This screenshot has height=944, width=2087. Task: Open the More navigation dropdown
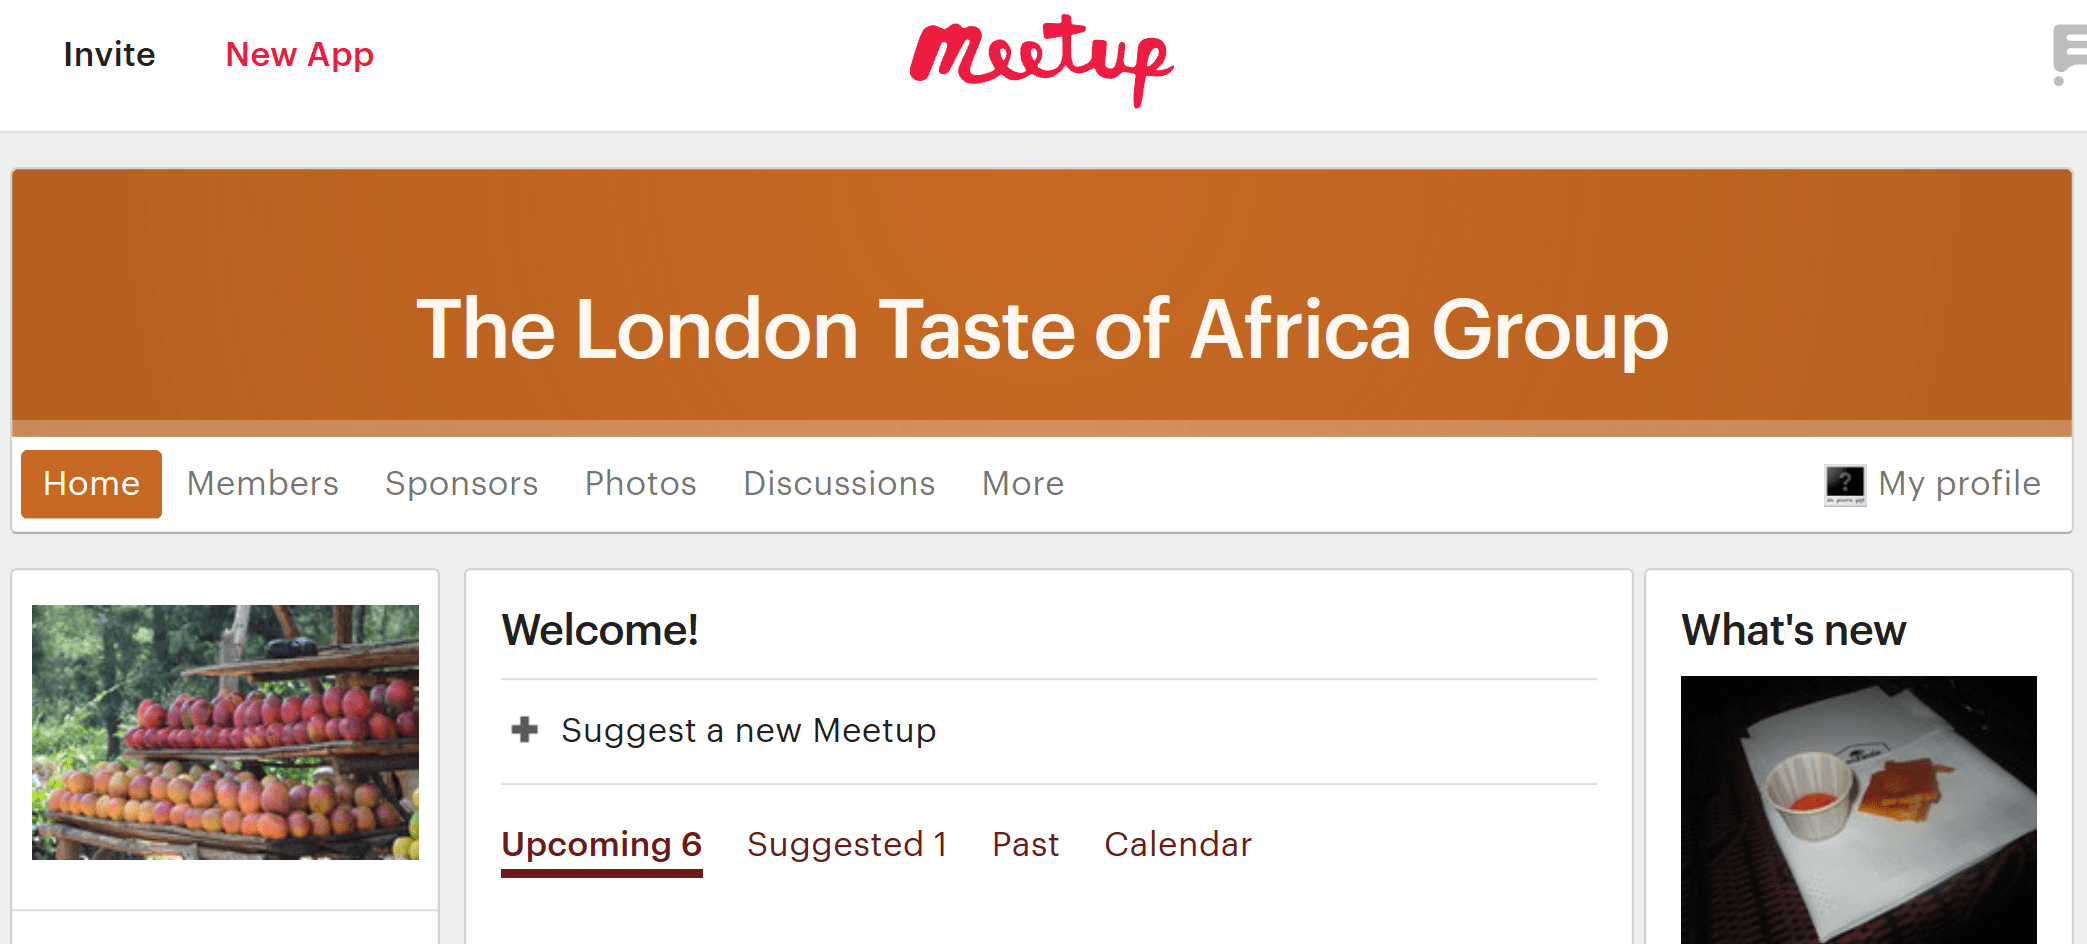pos(1021,484)
